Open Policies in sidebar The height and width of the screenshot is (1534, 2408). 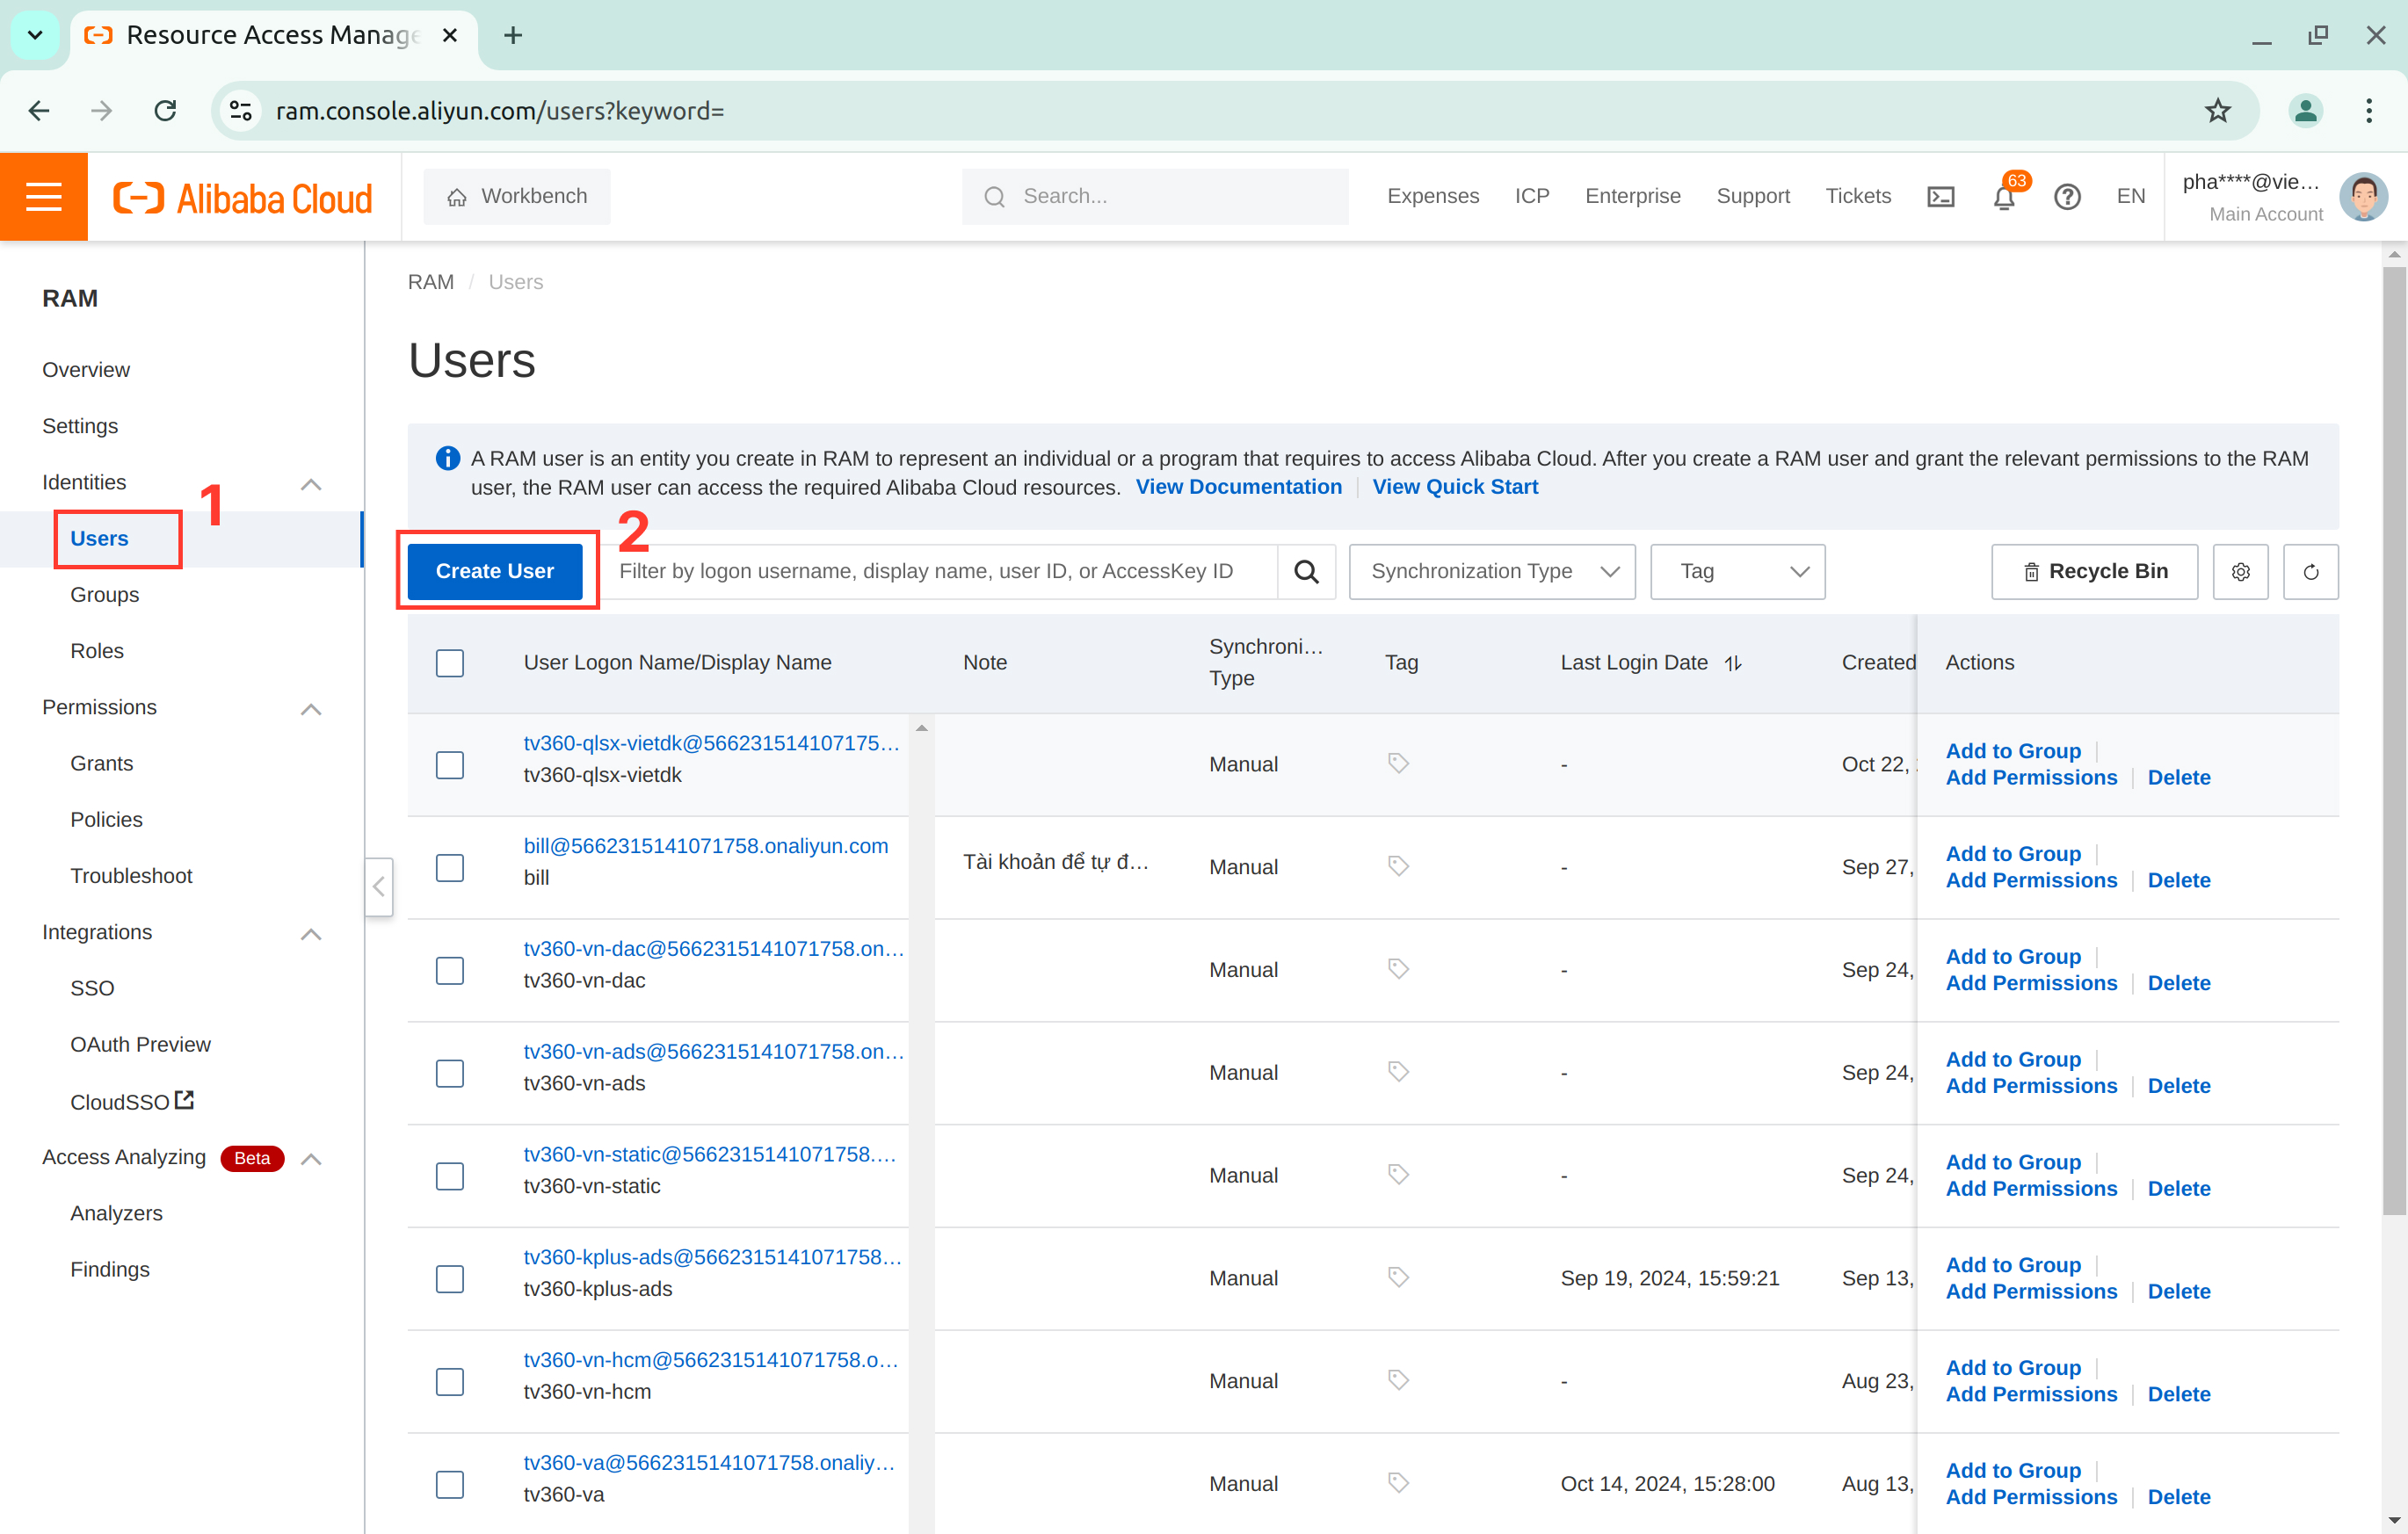[106, 819]
